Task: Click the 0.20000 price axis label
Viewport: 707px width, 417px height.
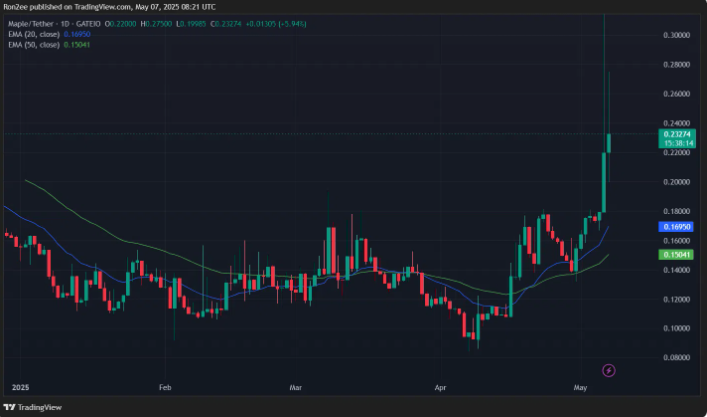Action: [x=676, y=182]
